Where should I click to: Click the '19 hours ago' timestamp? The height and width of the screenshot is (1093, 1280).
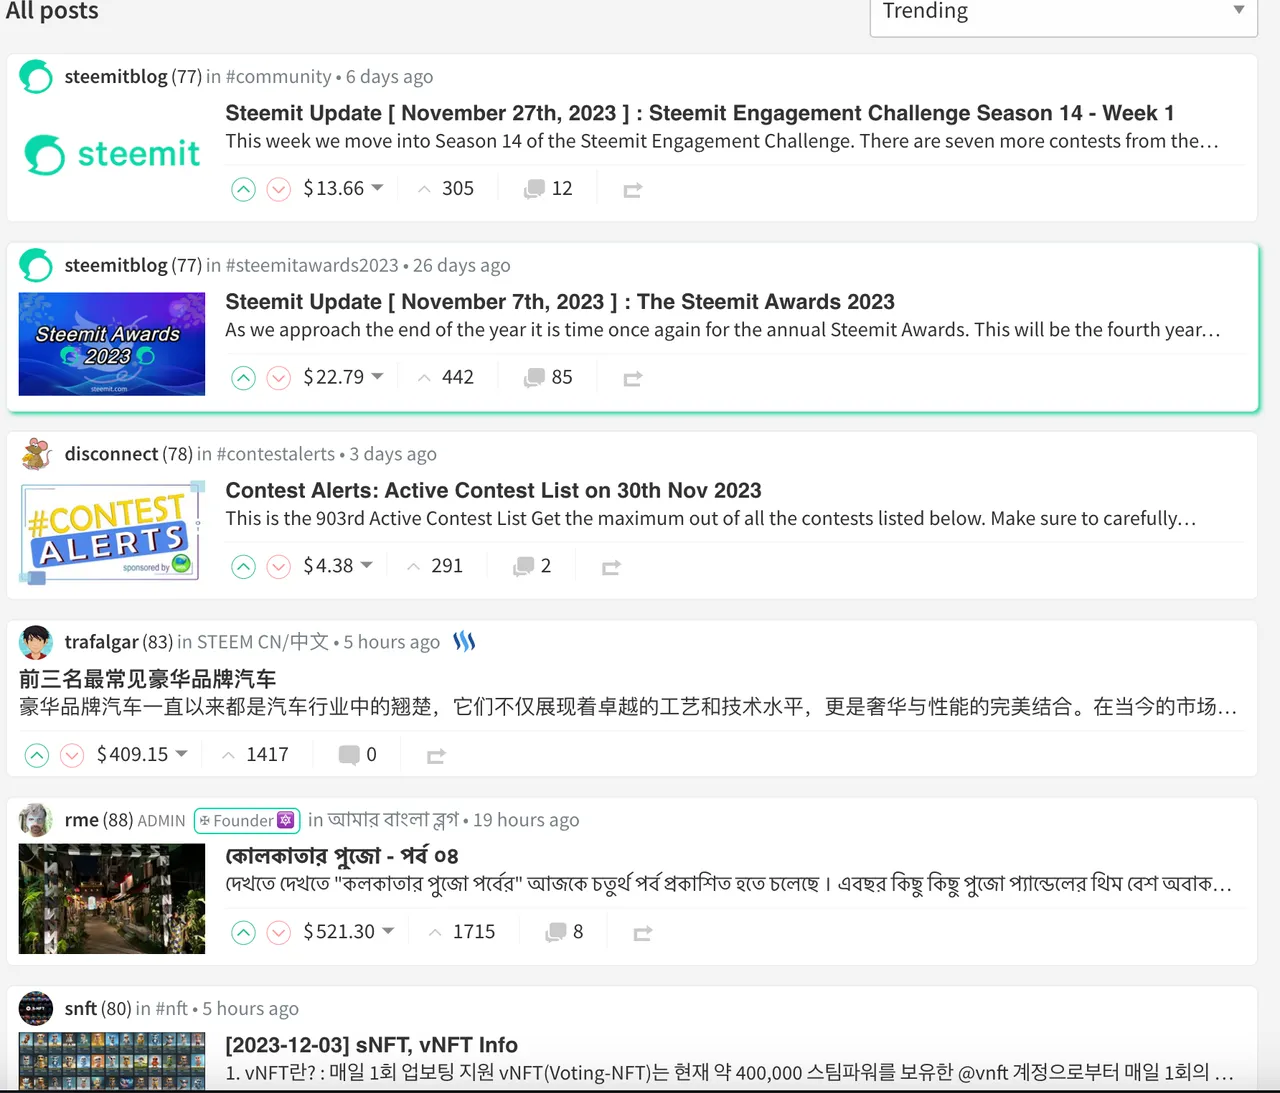(x=526, y=820)
